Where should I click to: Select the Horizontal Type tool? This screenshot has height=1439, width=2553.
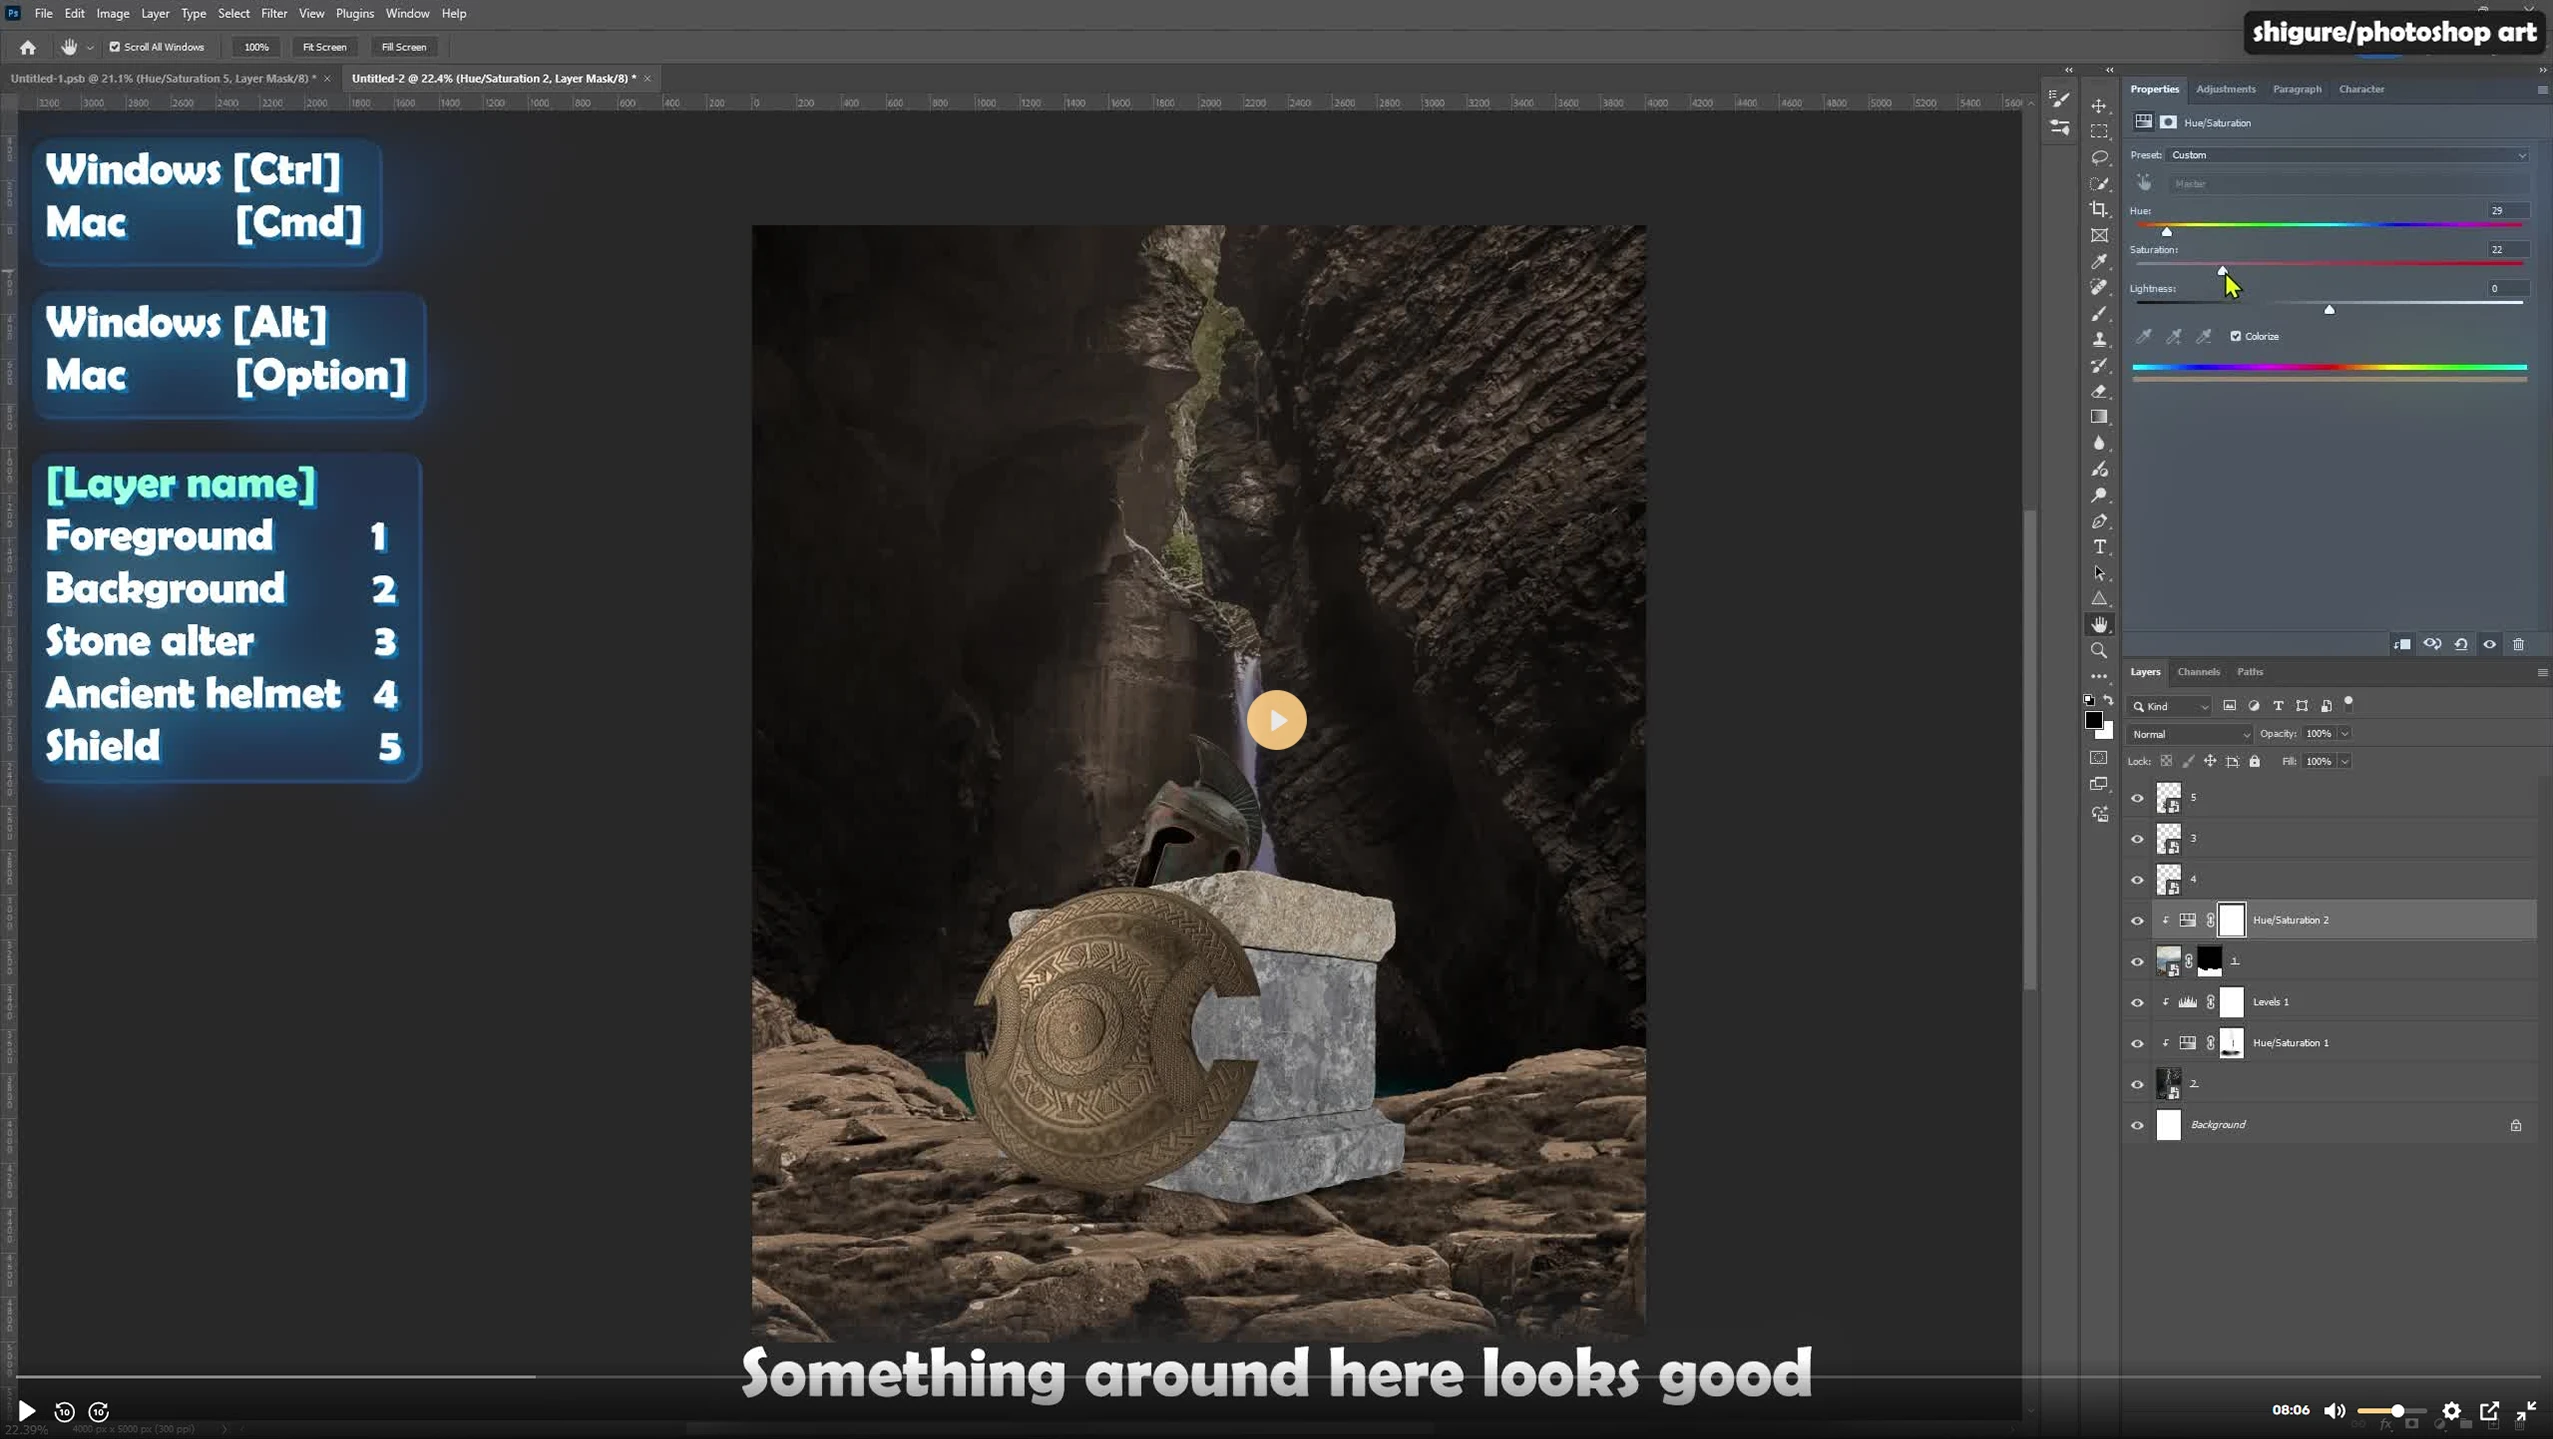tap(2099, 547)
